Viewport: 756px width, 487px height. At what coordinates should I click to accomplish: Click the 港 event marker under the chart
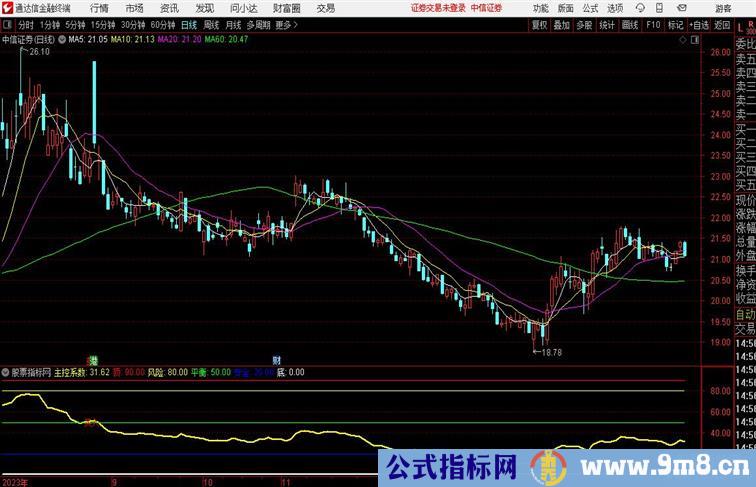tap(93, 359)
